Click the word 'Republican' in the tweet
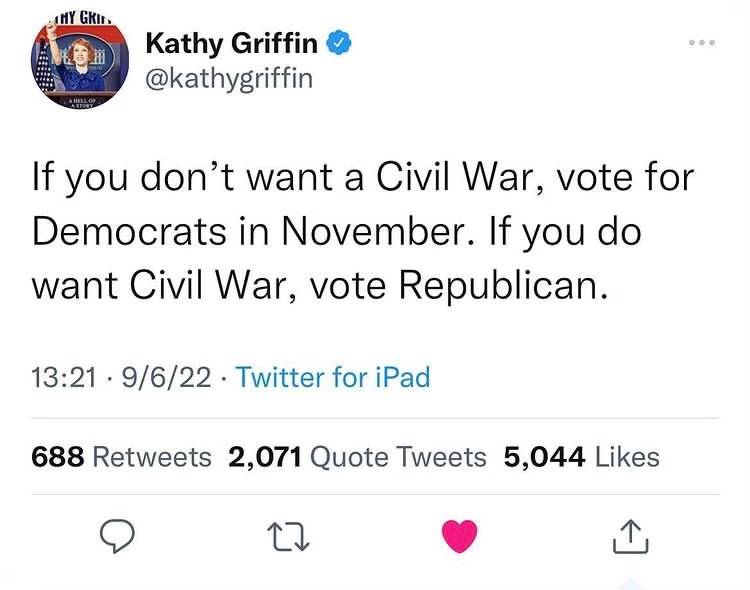Image resolution: width=750 pixels, height=590 pixels. (x=503, y=286)
